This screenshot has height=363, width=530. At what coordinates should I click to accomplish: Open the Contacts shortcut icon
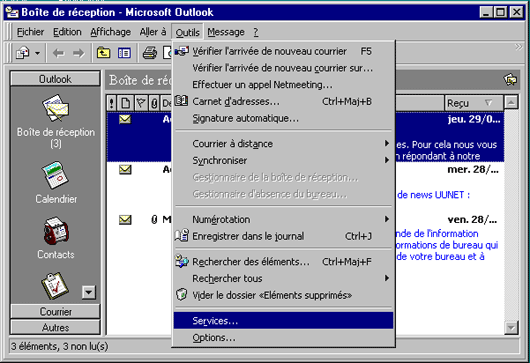point(56,231)
